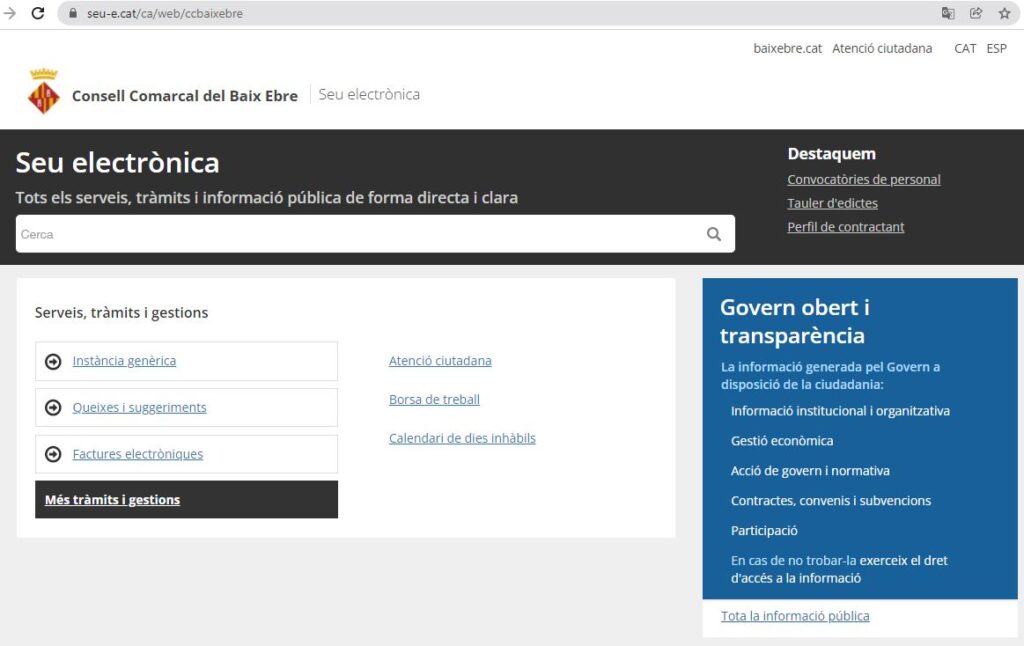The image size is (1024, 646).
Task: Click the arrow icon beside Instància genèrica
Action: pos(54,361)
